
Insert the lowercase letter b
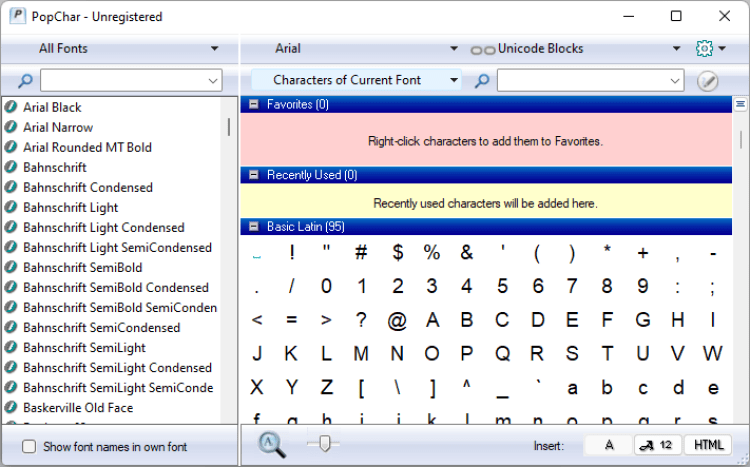[x=607, y=388]
